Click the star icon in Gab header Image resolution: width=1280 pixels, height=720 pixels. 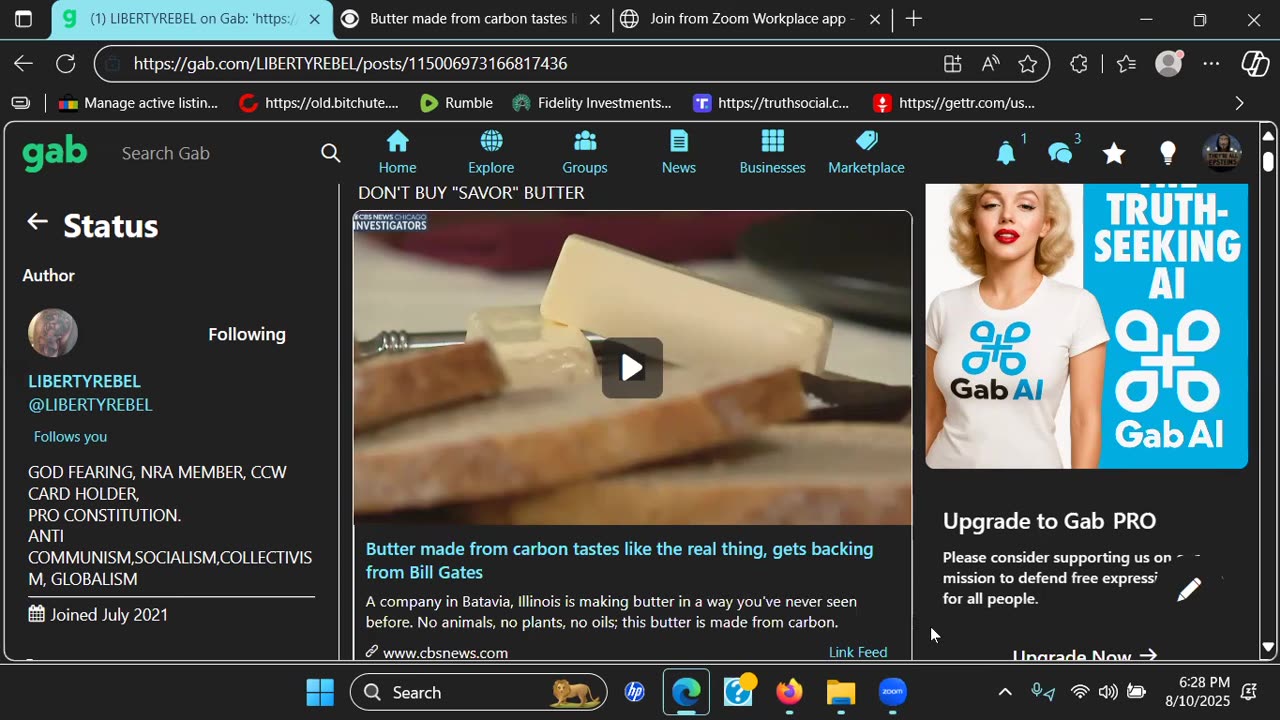[x=1114, y=153]
